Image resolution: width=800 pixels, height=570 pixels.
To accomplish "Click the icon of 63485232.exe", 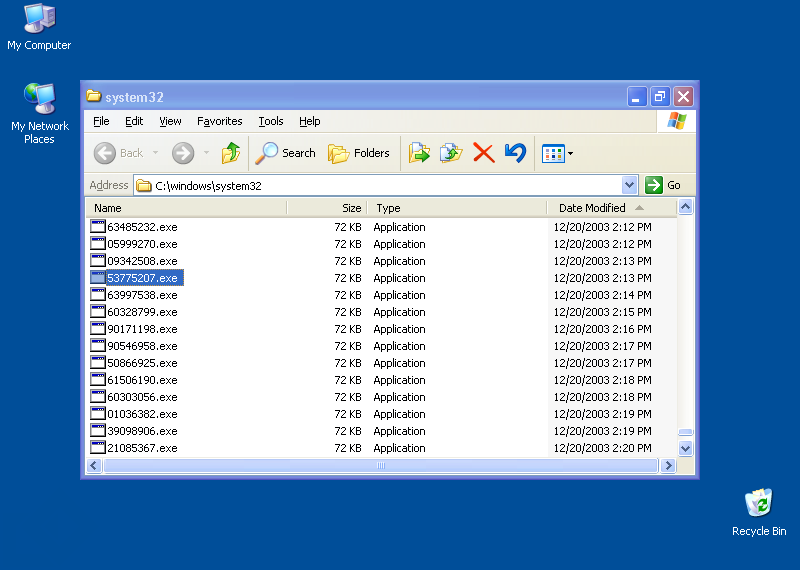I will (97, 226).
